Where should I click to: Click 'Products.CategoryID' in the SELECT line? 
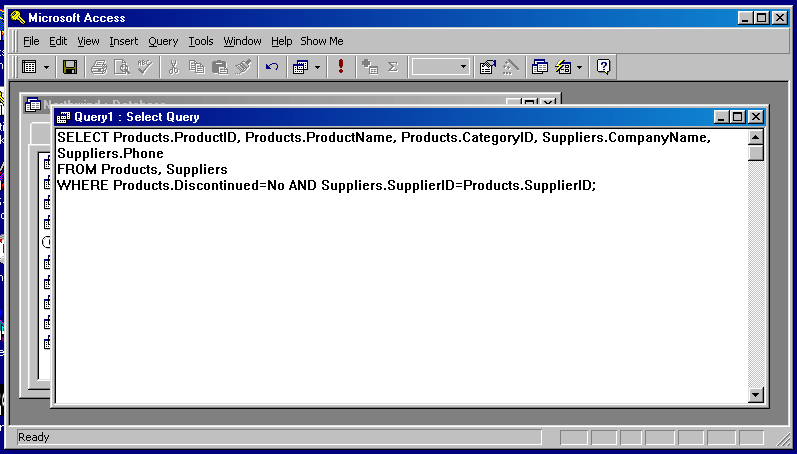[466, 138]
